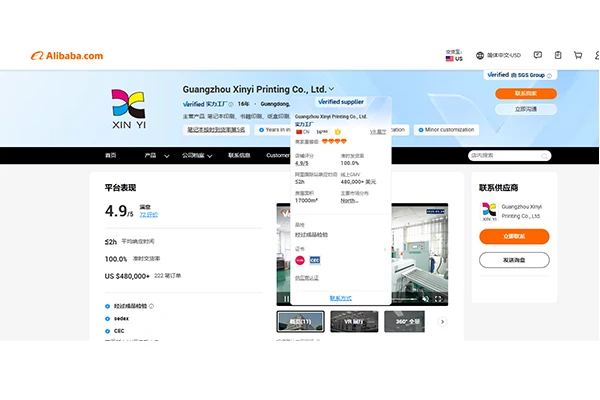Select the first thumbnail labeled (11)
Image resolution: width=600 pixels, height=400 pixels.
pos(300,322)
